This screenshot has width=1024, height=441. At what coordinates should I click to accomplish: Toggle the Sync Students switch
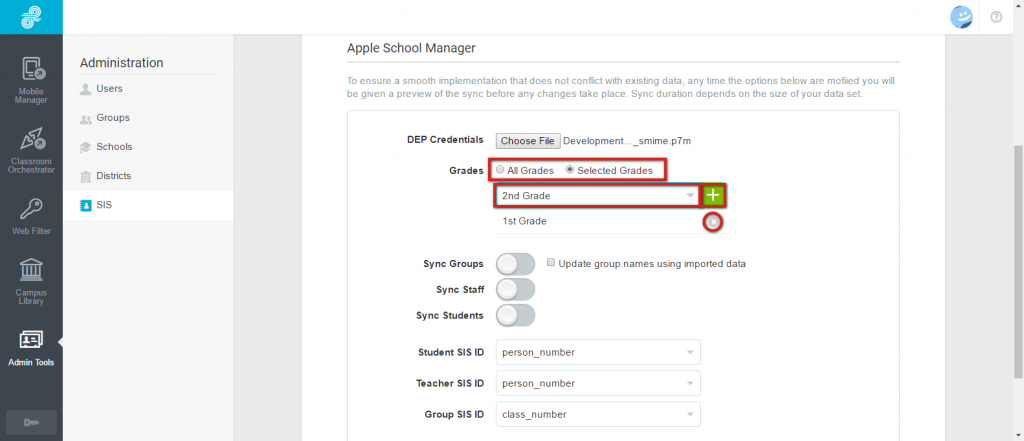point(515,315)
